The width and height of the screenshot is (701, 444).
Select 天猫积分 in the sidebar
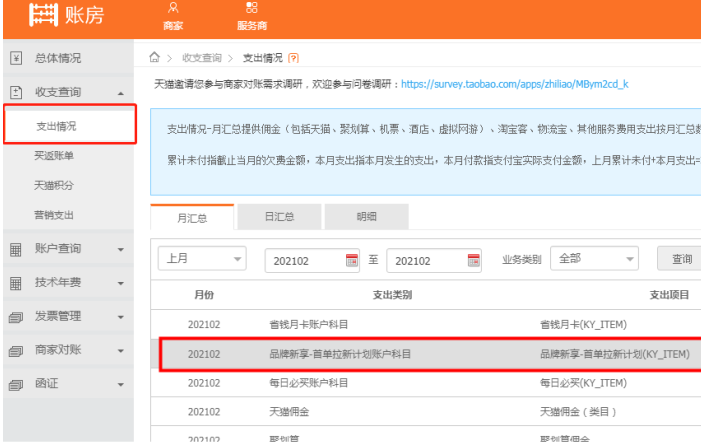(54, 185)
